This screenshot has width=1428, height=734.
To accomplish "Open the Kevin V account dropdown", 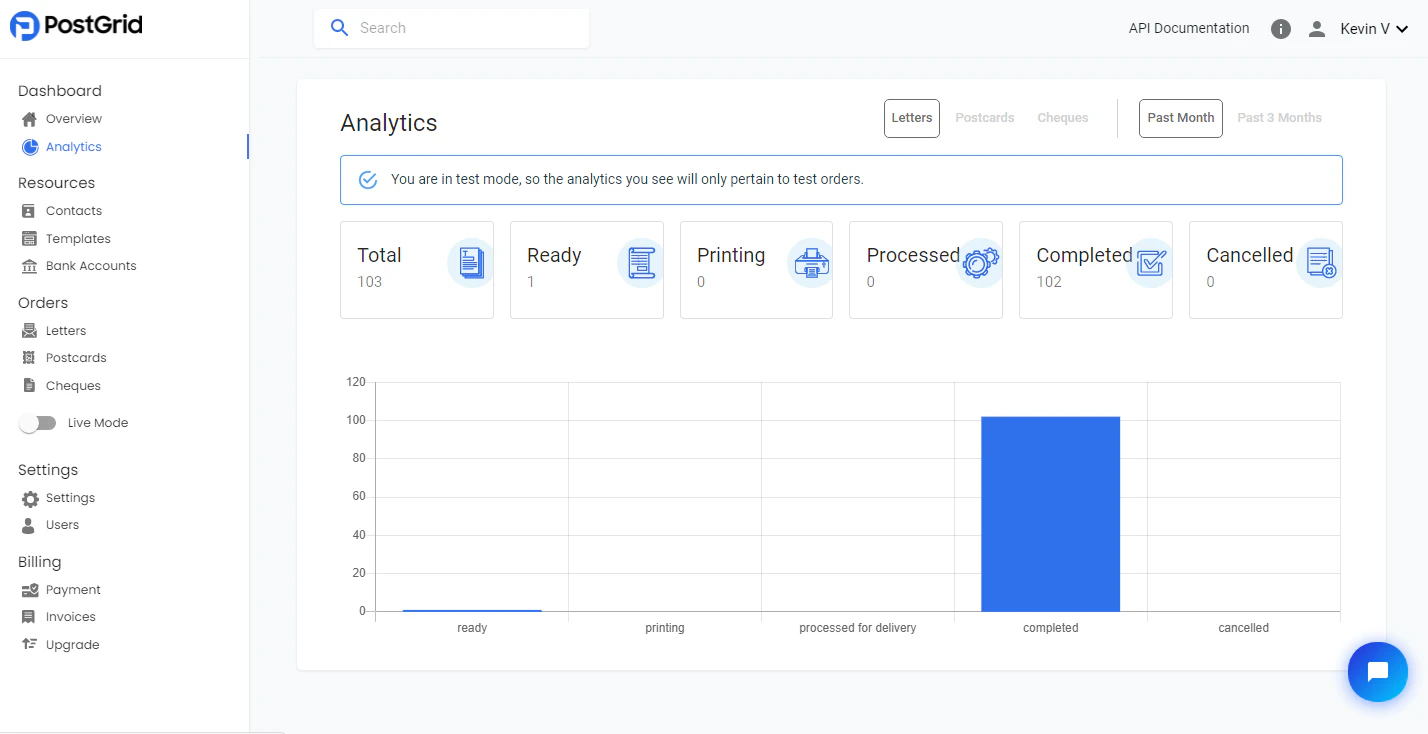I will pyautogui.click(x=1374, y=28).
